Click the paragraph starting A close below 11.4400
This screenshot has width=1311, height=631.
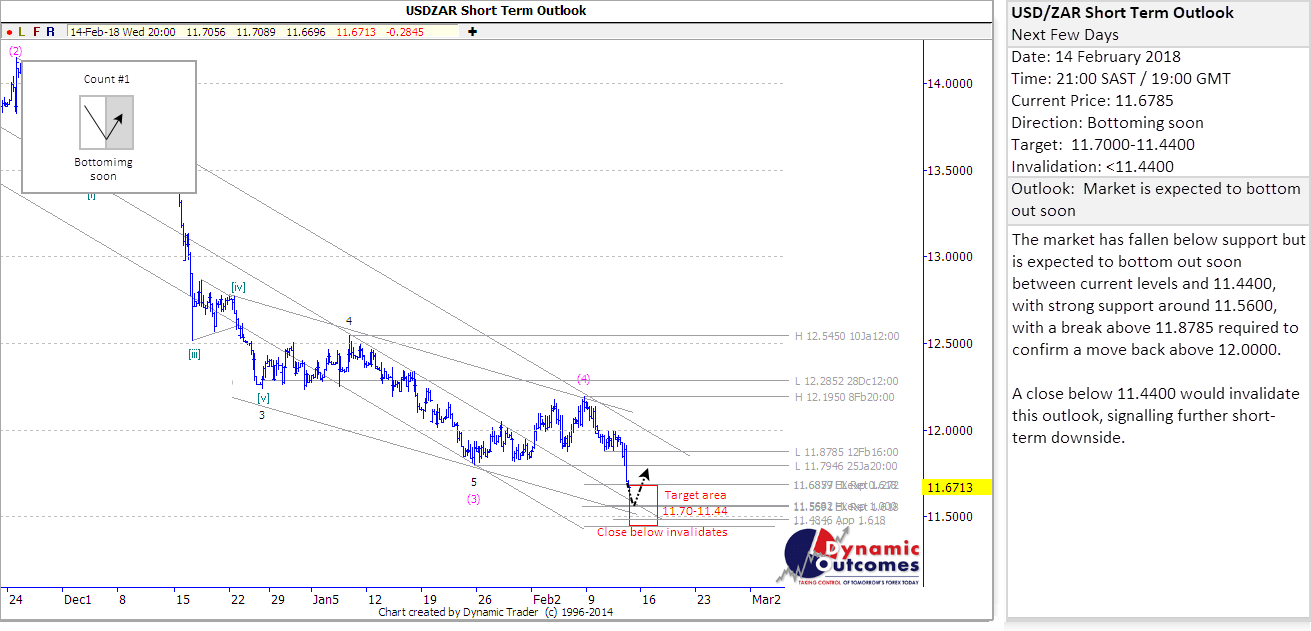click(1155, 415)
